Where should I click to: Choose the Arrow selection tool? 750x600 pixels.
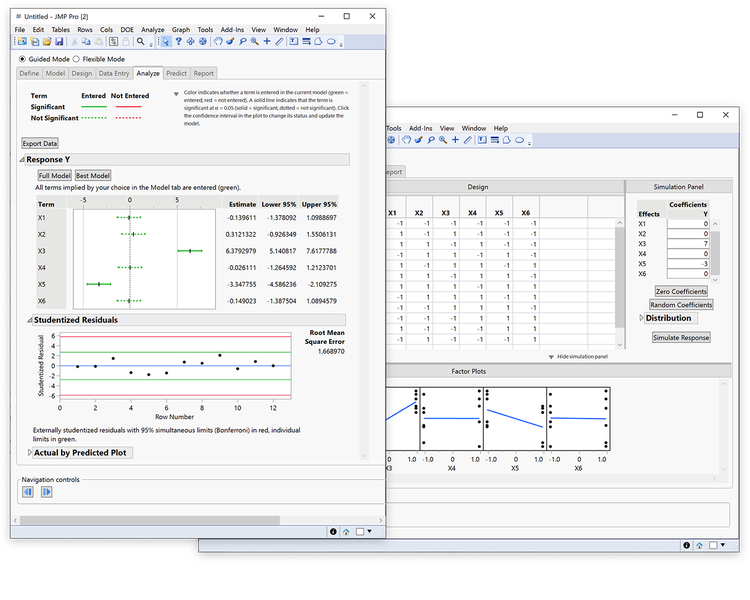[x=165, y=42]
